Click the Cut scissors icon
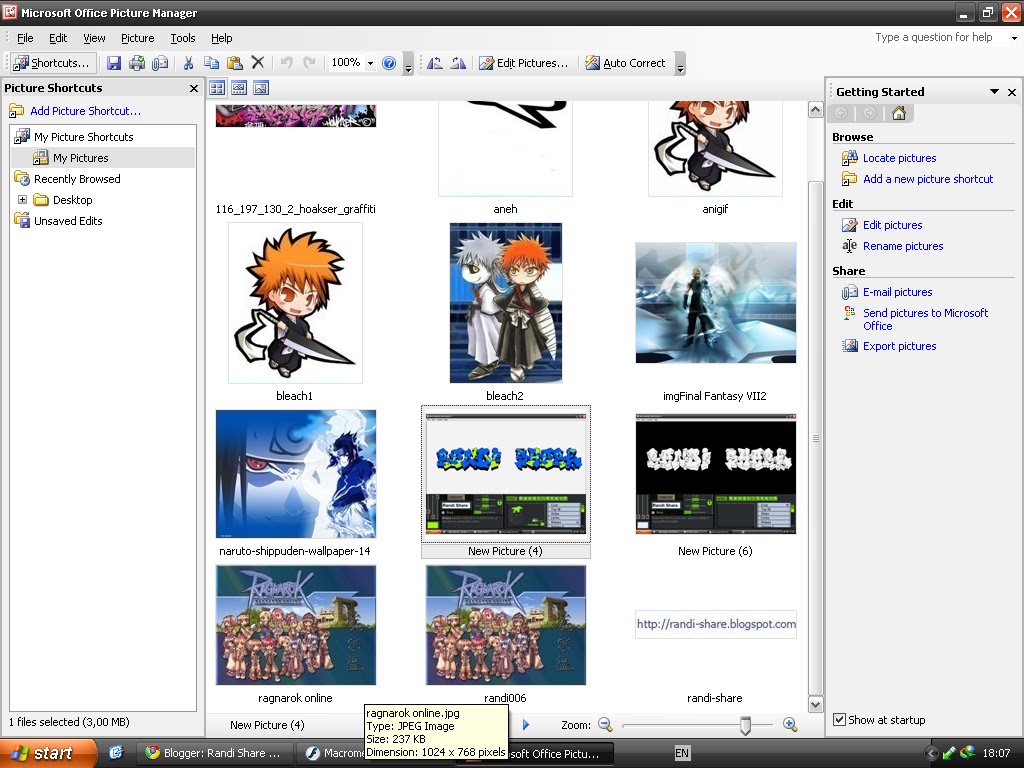This screenshot has height=768, width=1024. tap(188, 63)
